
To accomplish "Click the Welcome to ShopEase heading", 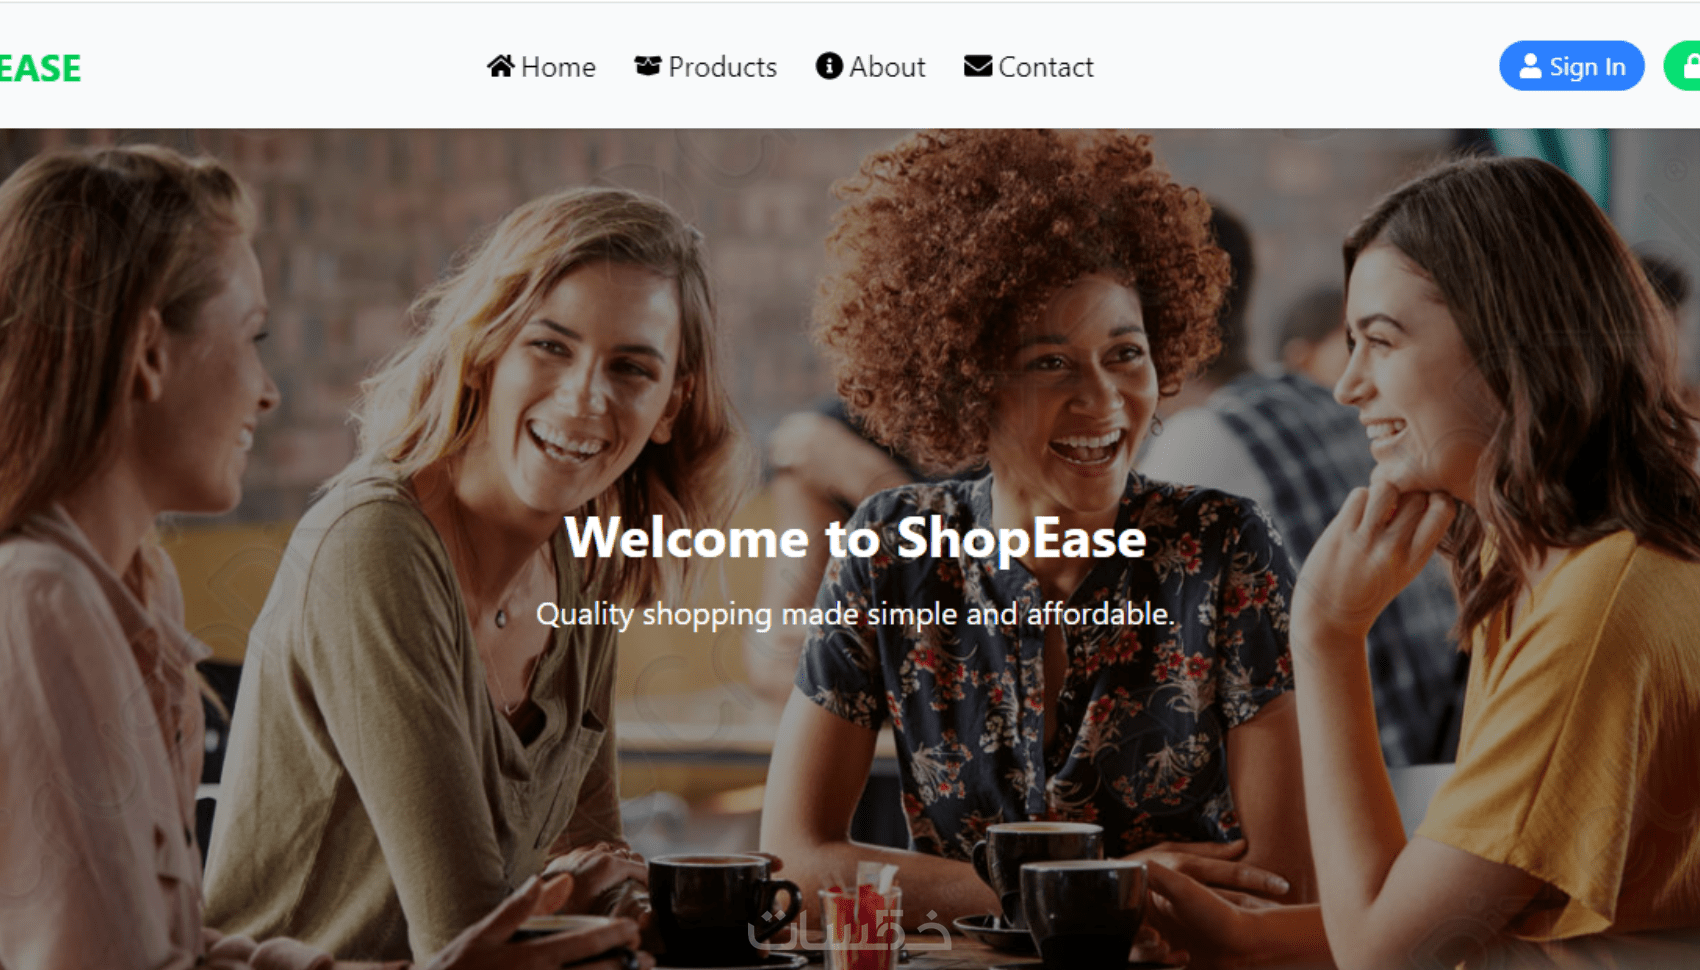I will [x=856, y=538].
